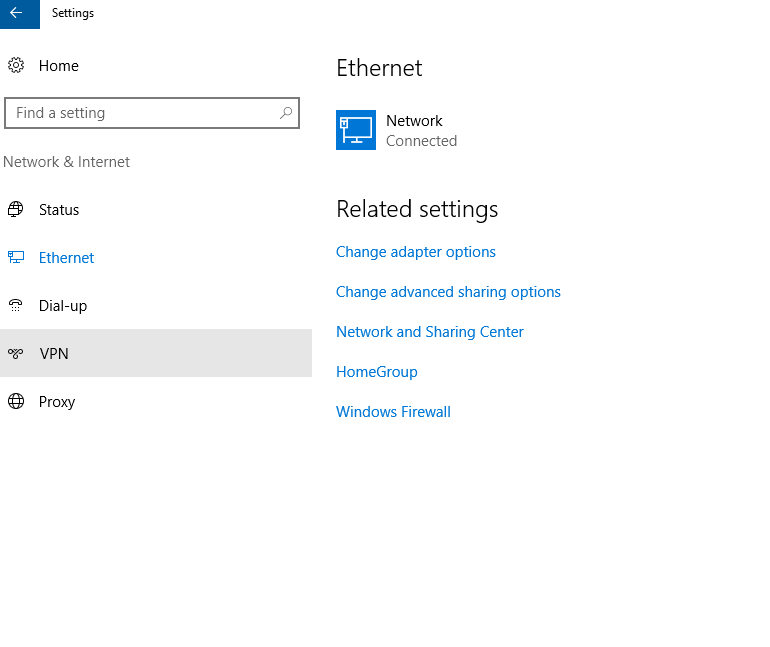Screen dimensions: 770x647
Task: Open Network and Sharing Center
Action: point(430,332)
